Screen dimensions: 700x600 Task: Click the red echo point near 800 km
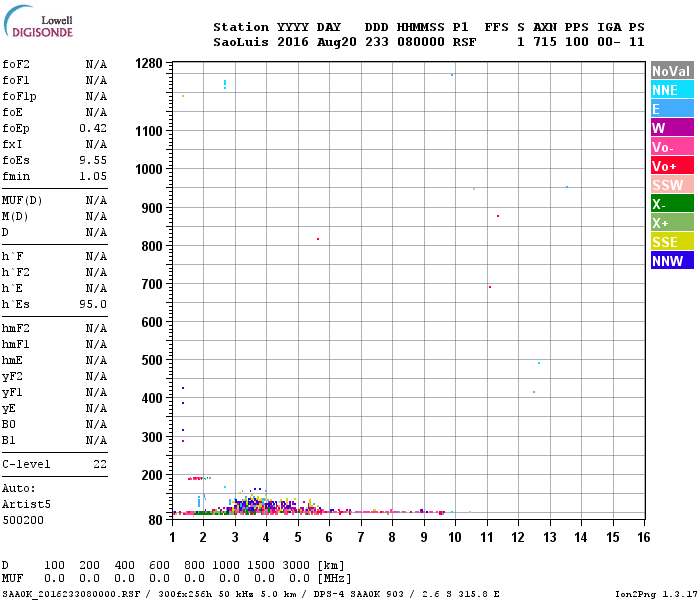coord(318,239)
